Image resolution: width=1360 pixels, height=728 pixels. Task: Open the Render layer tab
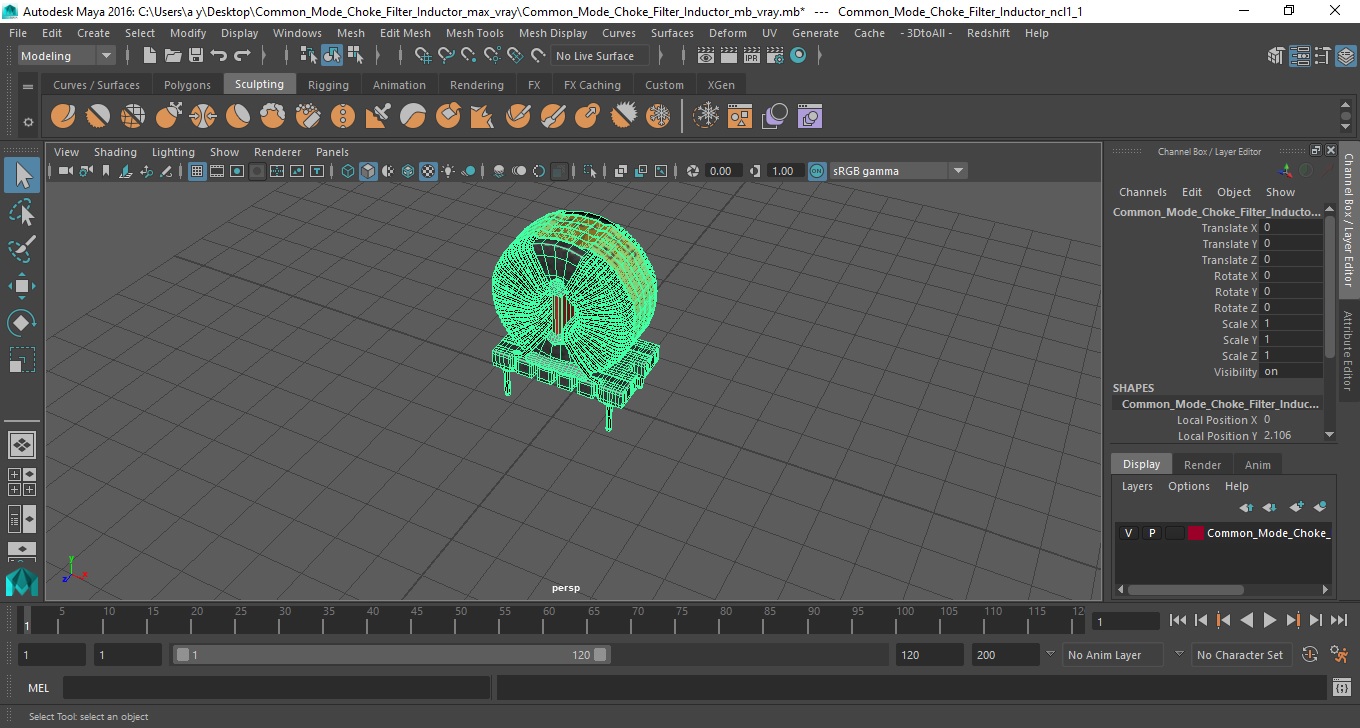(1202, 465)
